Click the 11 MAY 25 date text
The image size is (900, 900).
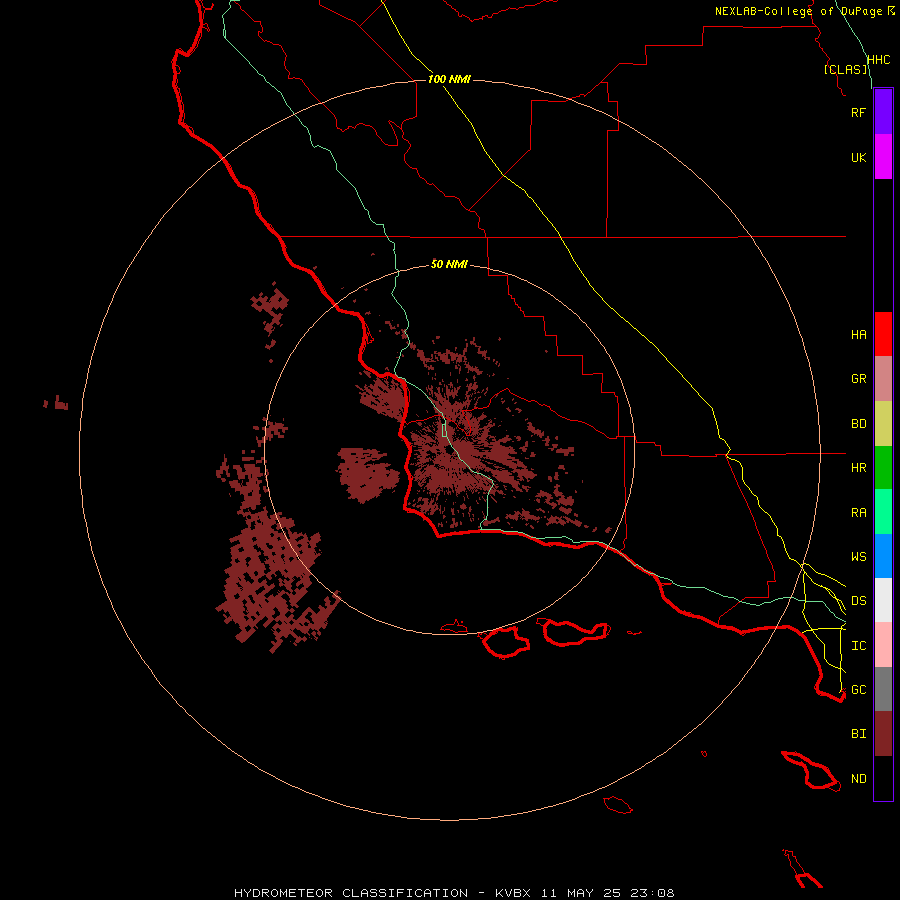[x=581, y=893]
